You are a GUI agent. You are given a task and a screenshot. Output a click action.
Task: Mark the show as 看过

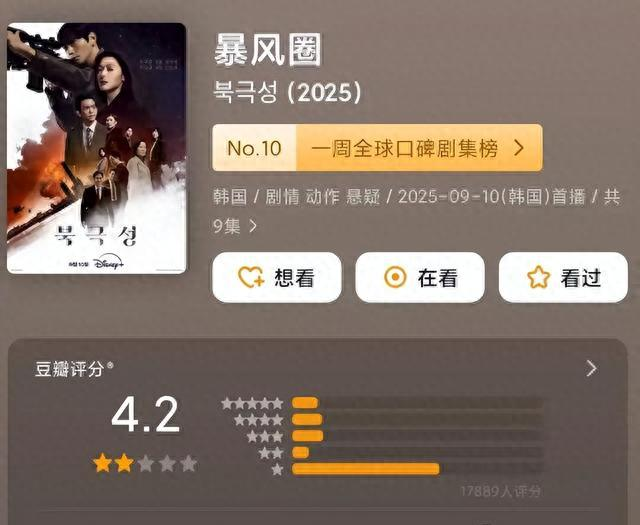[563, 278]
